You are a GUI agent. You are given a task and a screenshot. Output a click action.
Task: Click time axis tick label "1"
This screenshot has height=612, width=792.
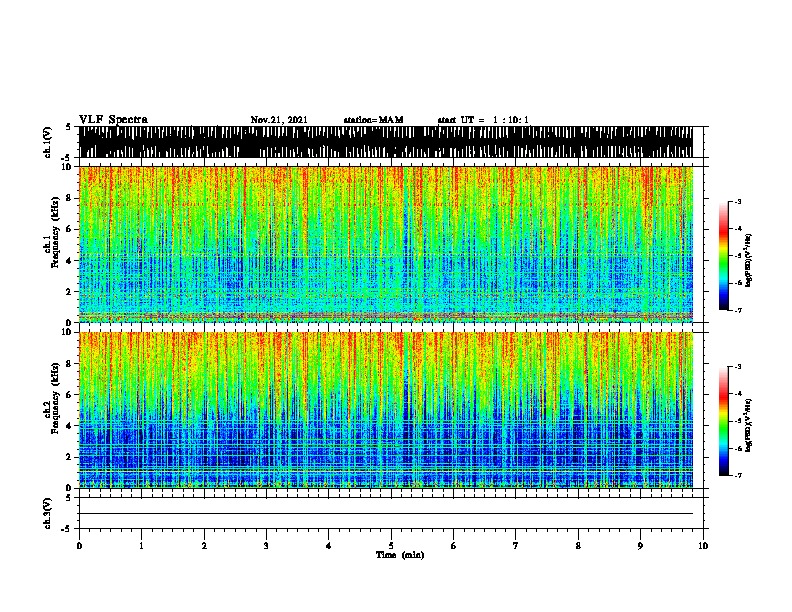[141, 546]
